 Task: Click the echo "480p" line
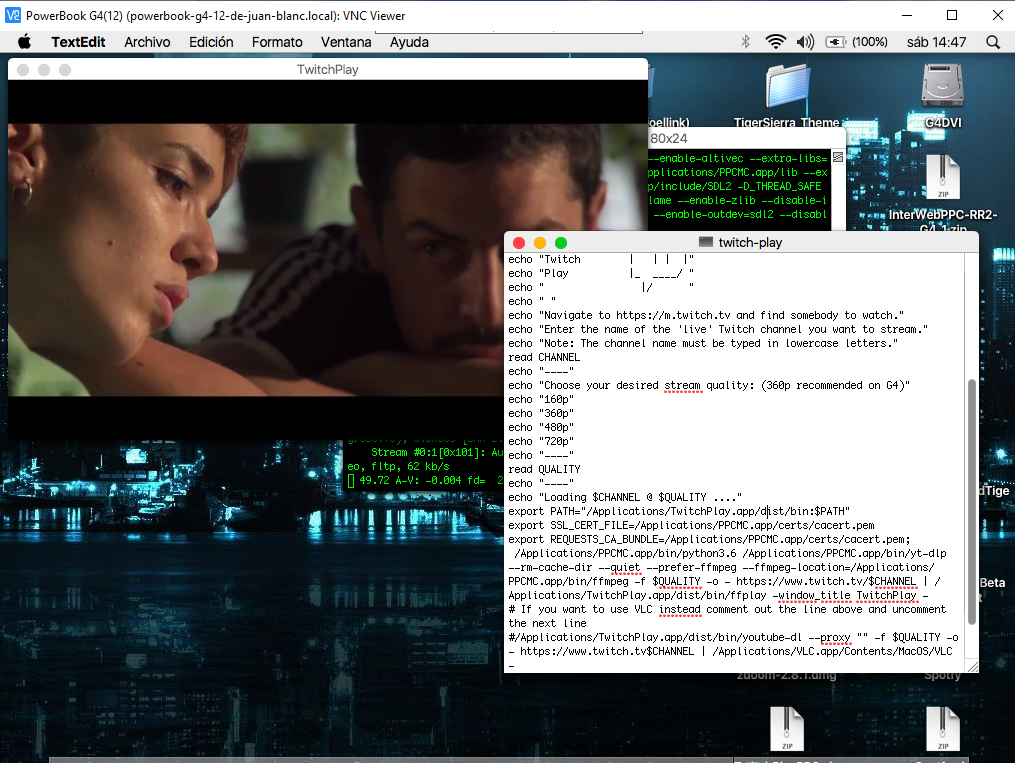click(541, 427)
